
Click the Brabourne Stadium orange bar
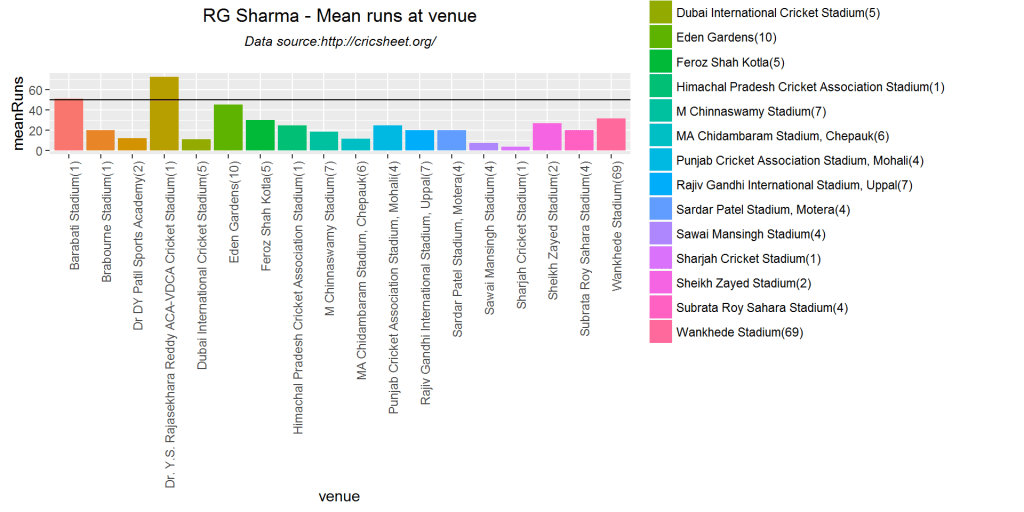pyautogui.click(x=101, y=141)
